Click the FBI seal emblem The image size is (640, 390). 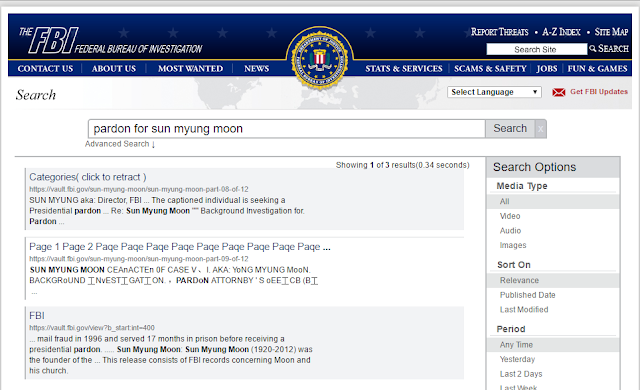[320, 59]
